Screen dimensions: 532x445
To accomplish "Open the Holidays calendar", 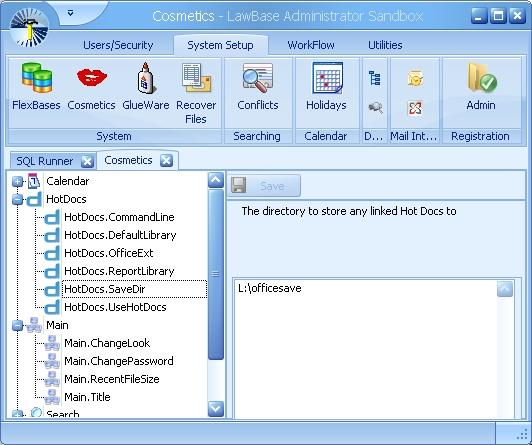I will click(326, 87).
